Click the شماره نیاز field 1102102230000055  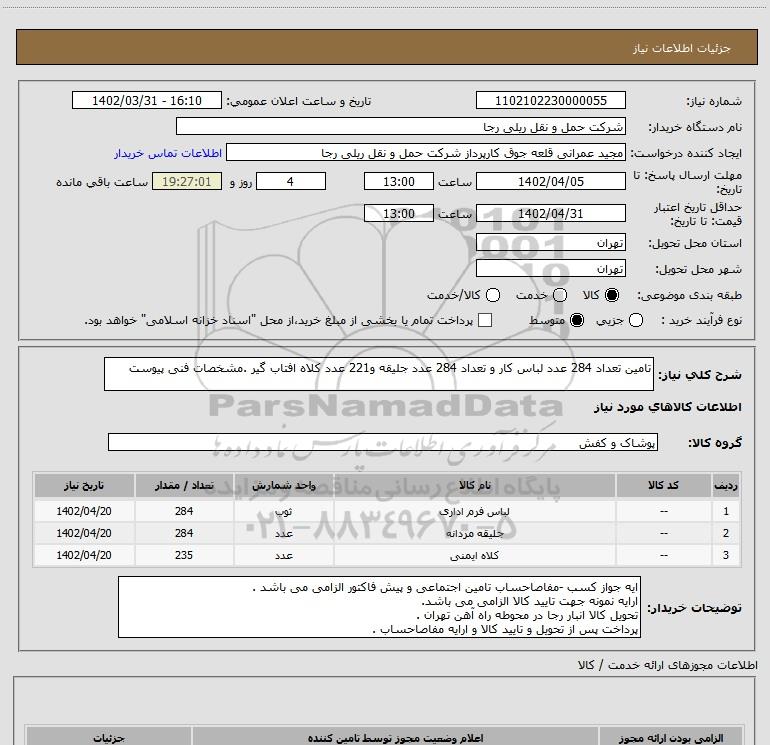(550, 100)
